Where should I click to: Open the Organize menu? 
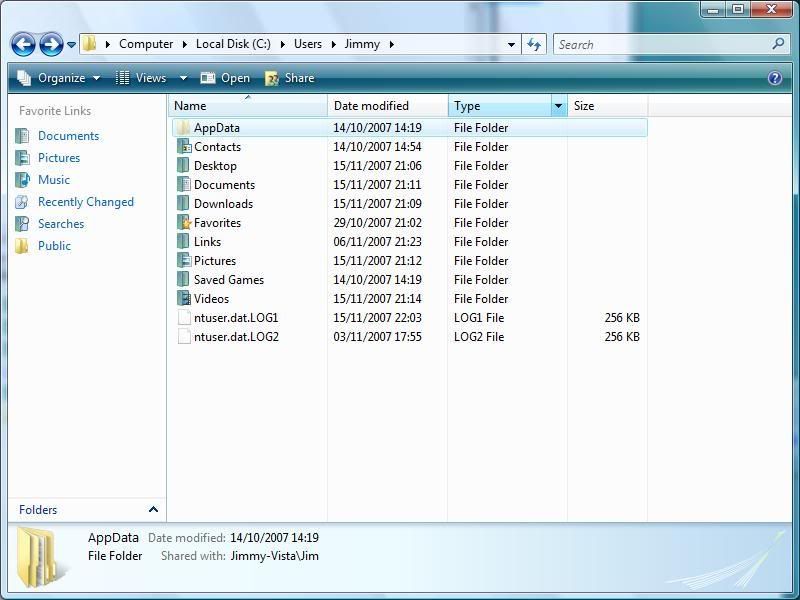[x=59, y=78]
